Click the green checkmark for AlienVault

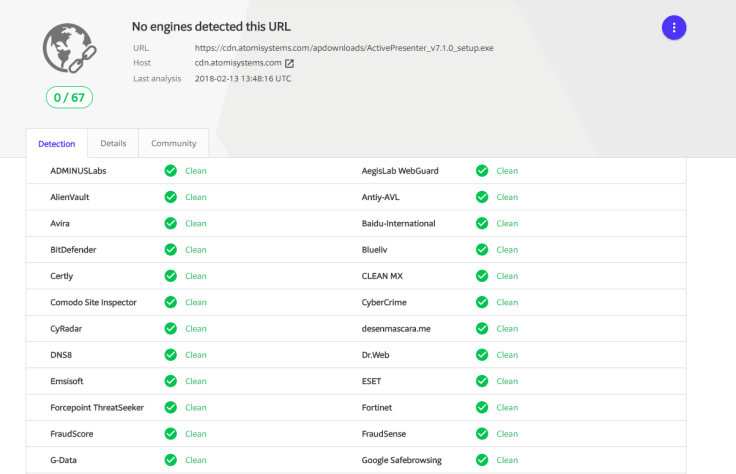click(171, 197)
